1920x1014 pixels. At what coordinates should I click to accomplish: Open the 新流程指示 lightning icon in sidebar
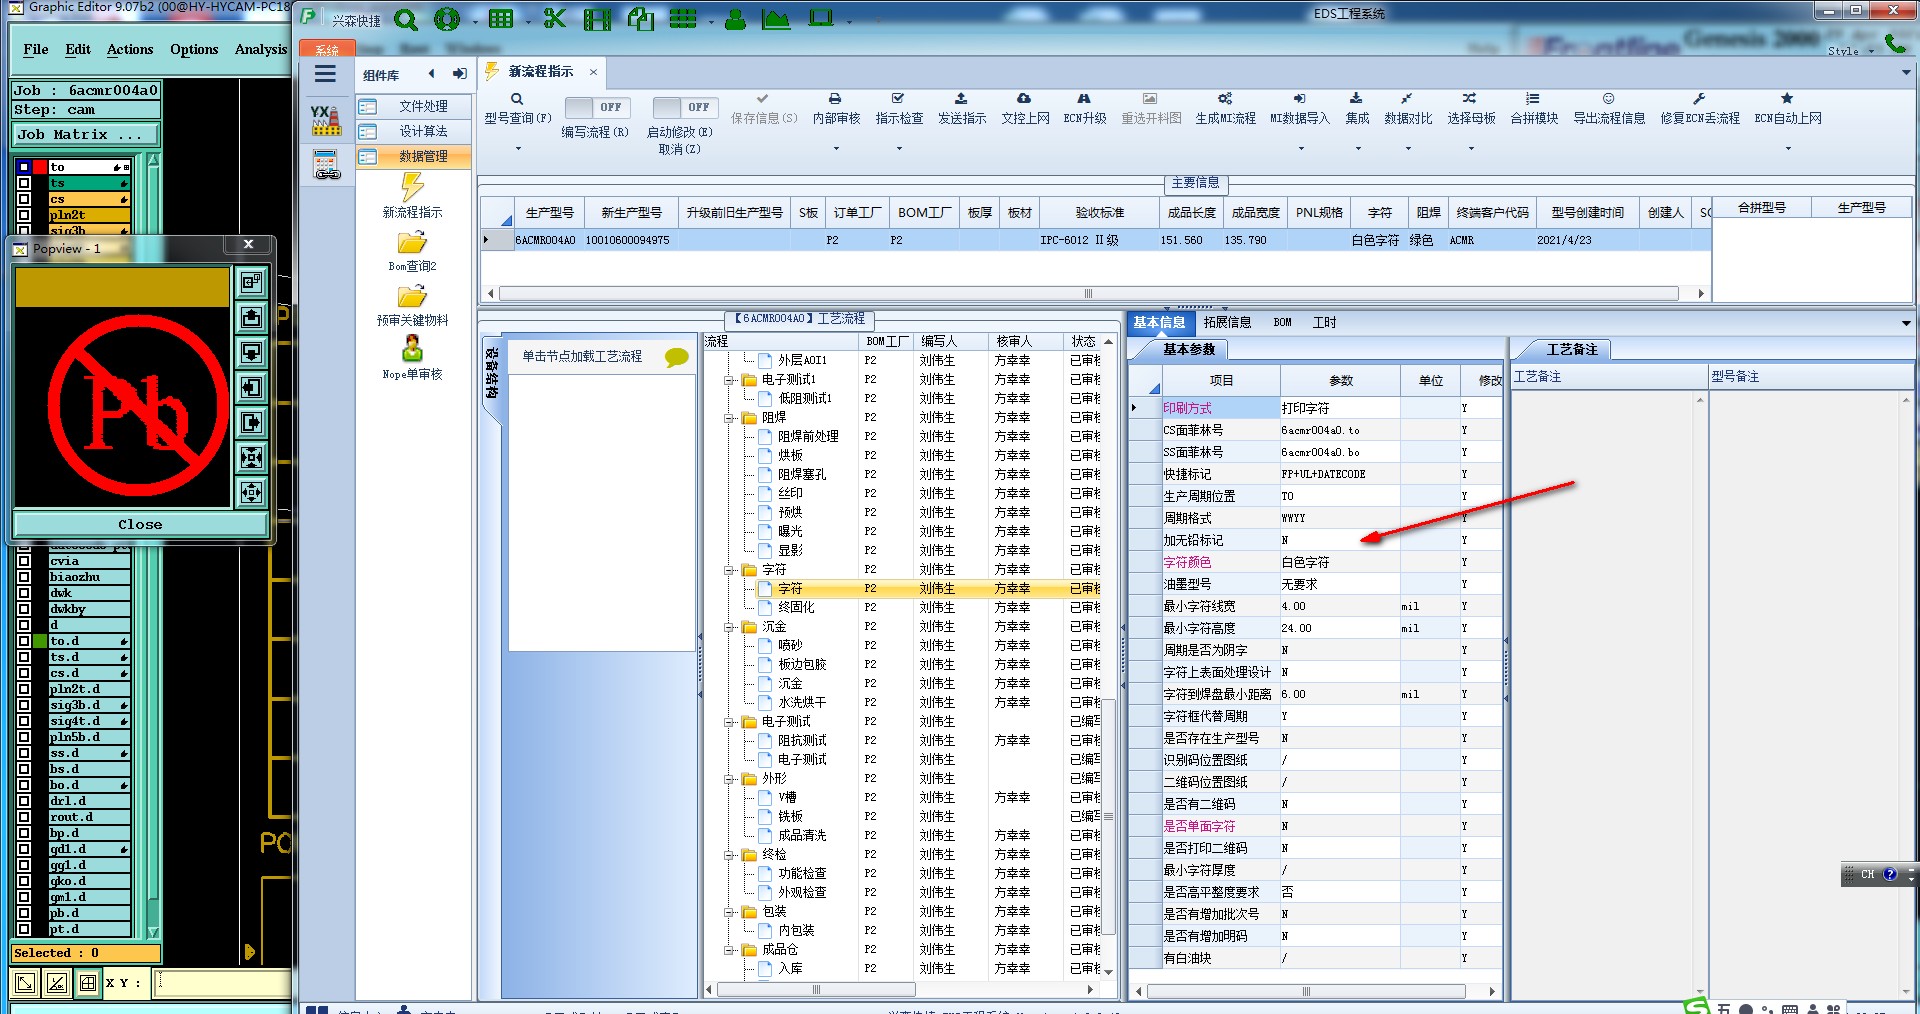(412, 187)
